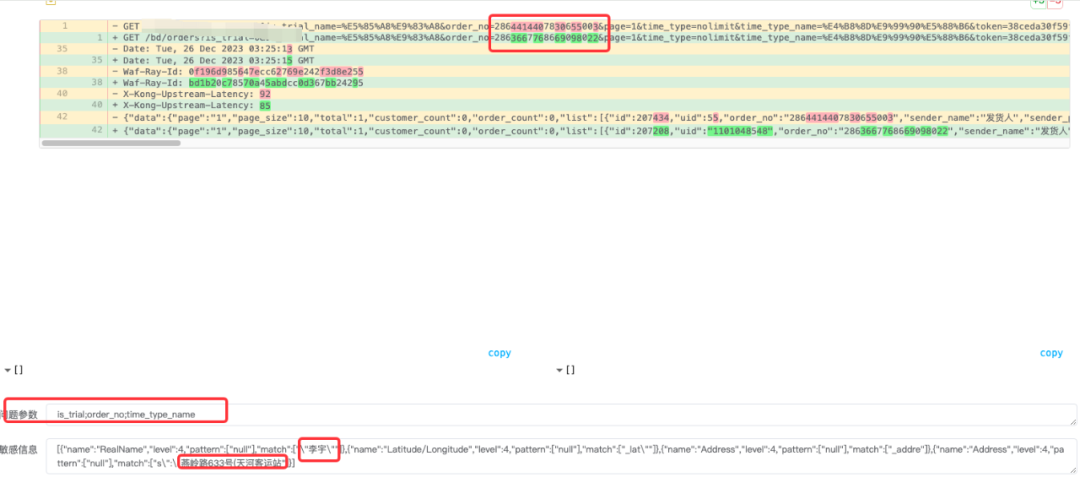Click removed JSON body line with uid 55
Screen dimensions: 1080x483
click(x=554, y=117)
